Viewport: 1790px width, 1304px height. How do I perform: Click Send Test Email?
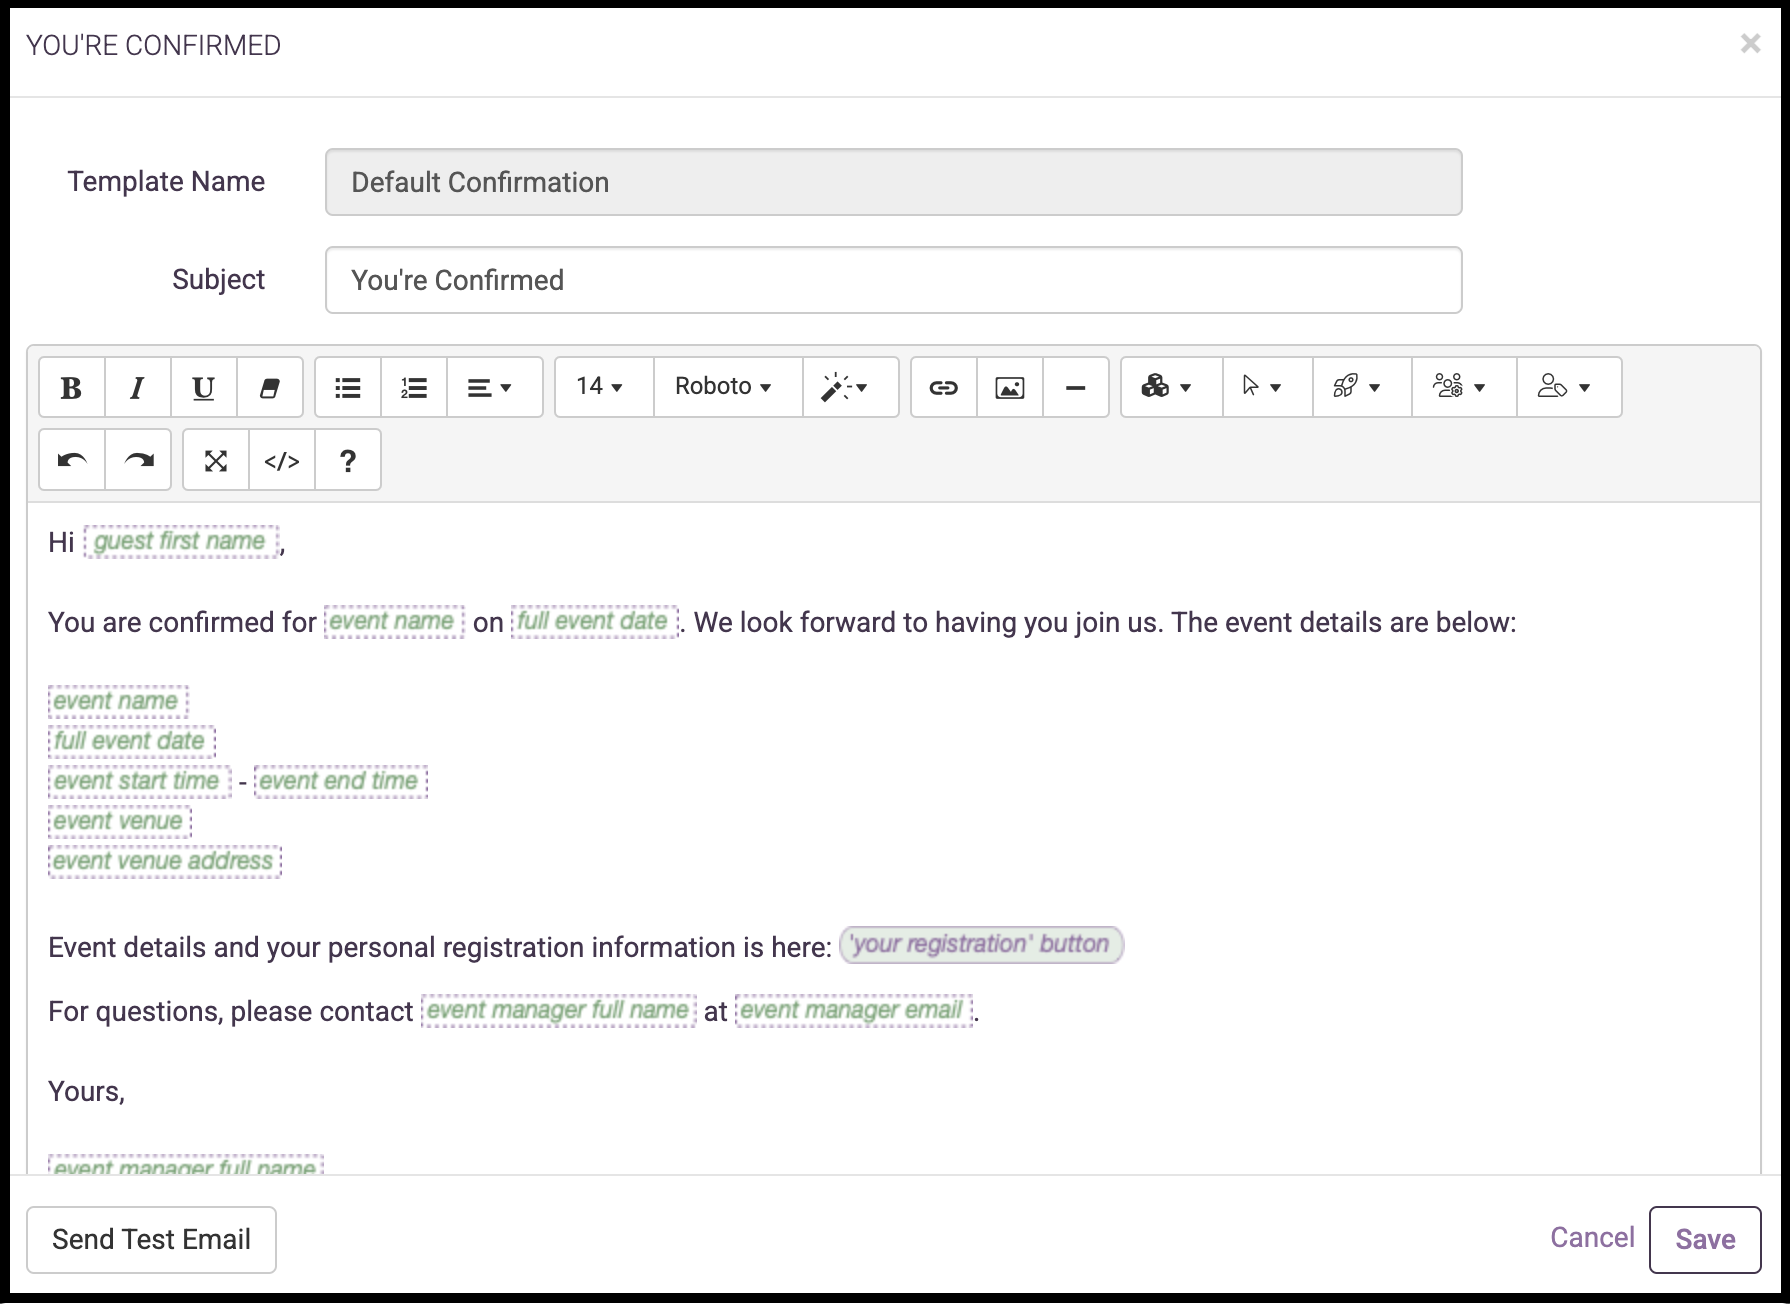point(151,1239)
